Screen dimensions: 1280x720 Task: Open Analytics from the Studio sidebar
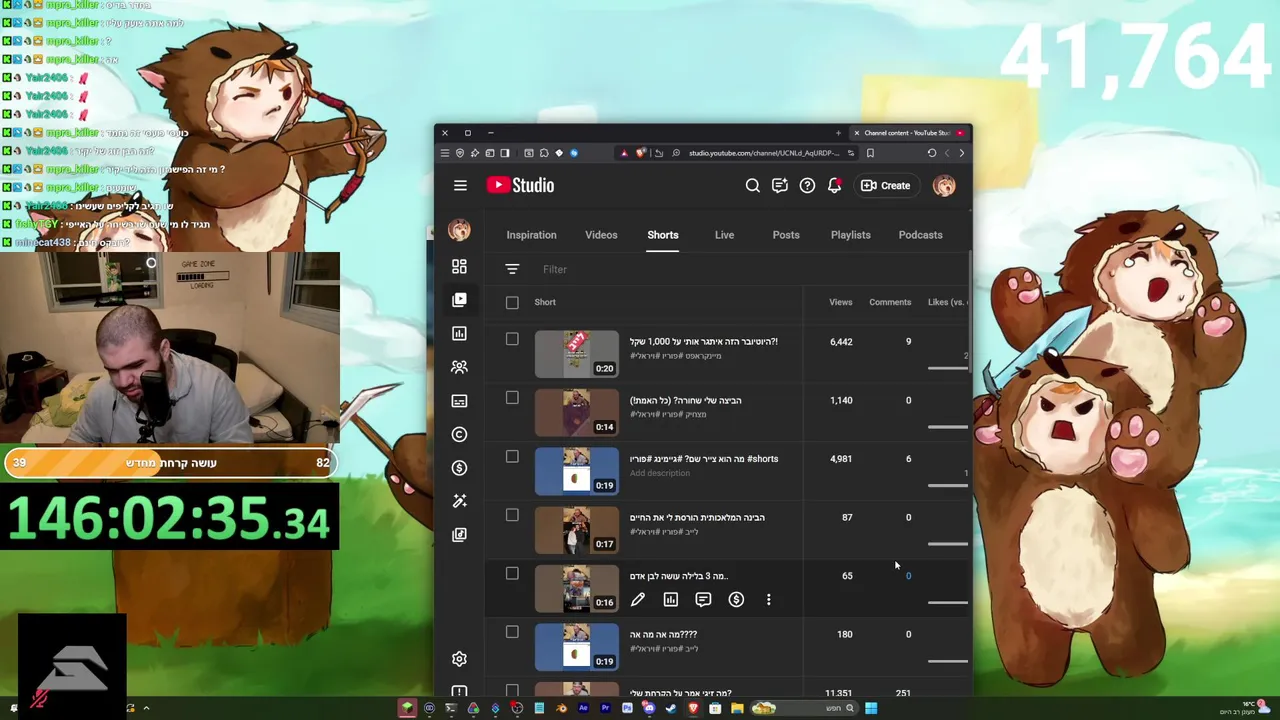pyautogui.click(x=459, y=333)
